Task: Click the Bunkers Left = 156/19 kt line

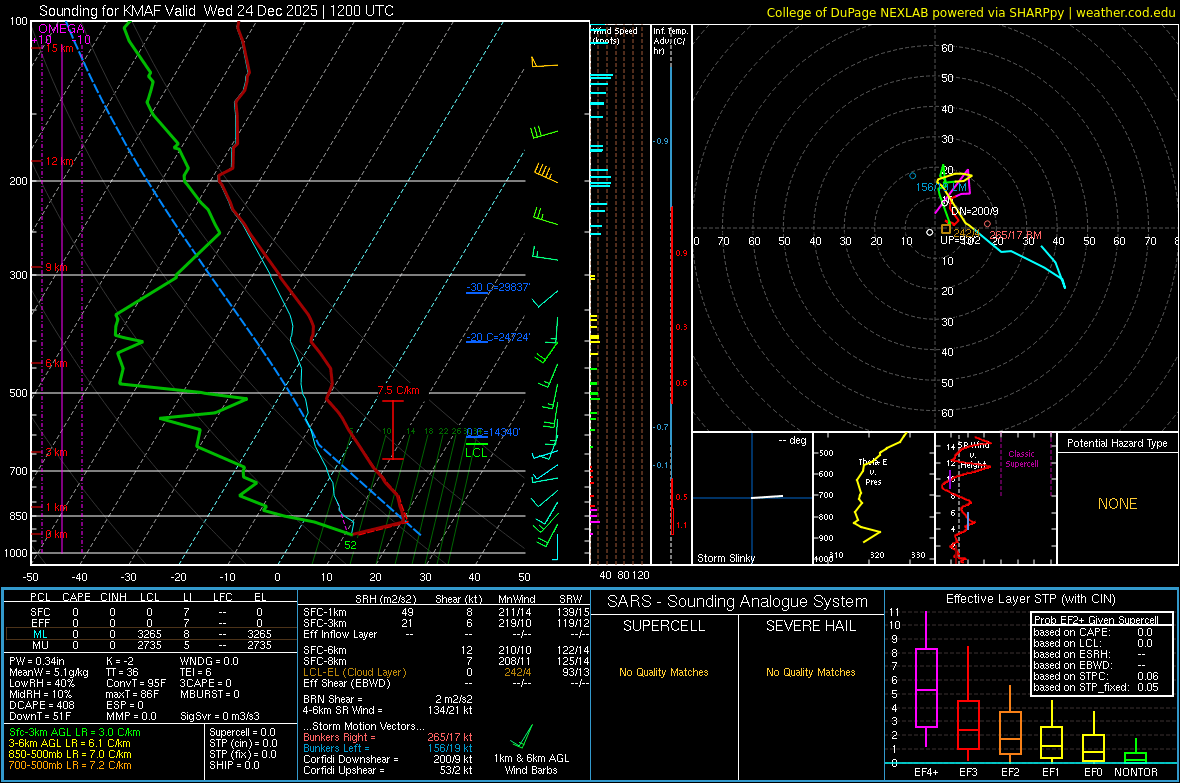Action: [x=388, y=748]
